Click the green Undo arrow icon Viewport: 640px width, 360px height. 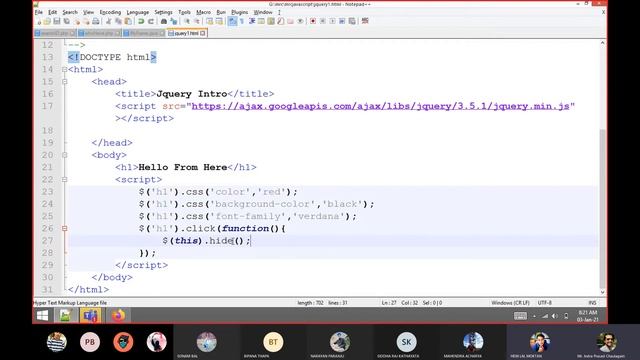click(141, 21)
